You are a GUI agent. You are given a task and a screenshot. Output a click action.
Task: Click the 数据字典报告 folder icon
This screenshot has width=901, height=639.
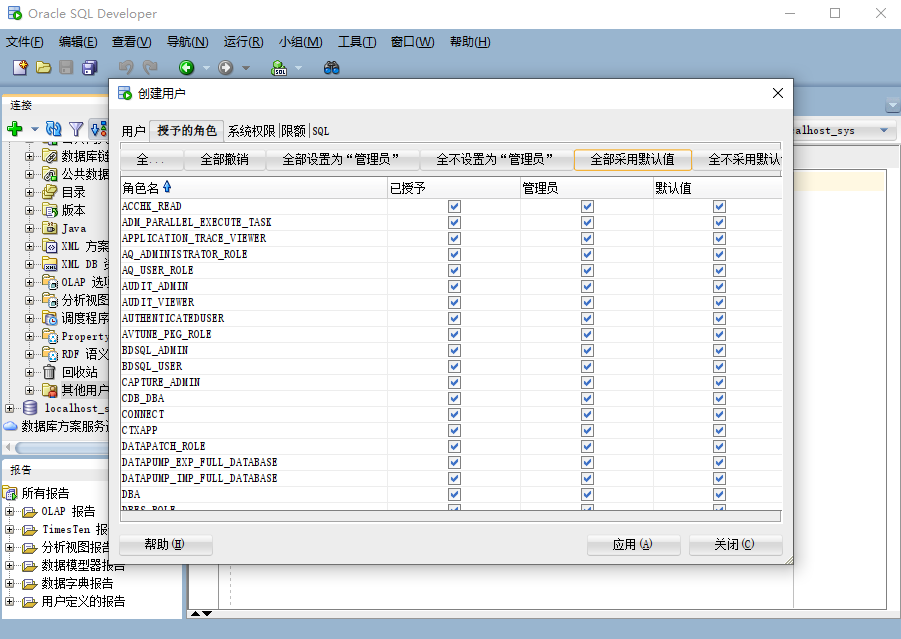(30, 584)
